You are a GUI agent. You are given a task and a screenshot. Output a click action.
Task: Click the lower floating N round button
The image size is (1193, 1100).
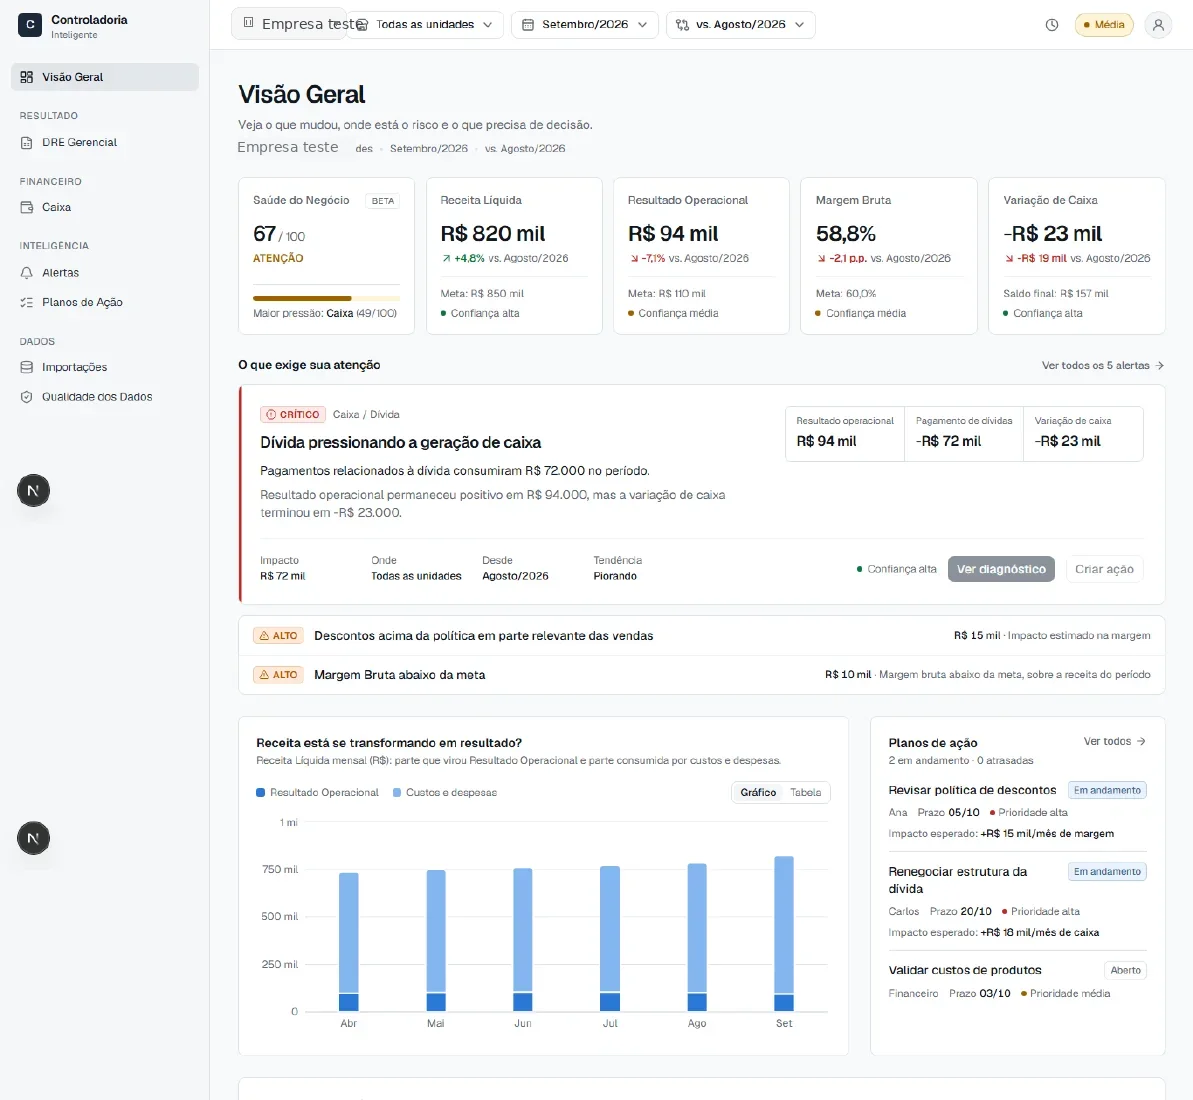[x=33, y=838]
